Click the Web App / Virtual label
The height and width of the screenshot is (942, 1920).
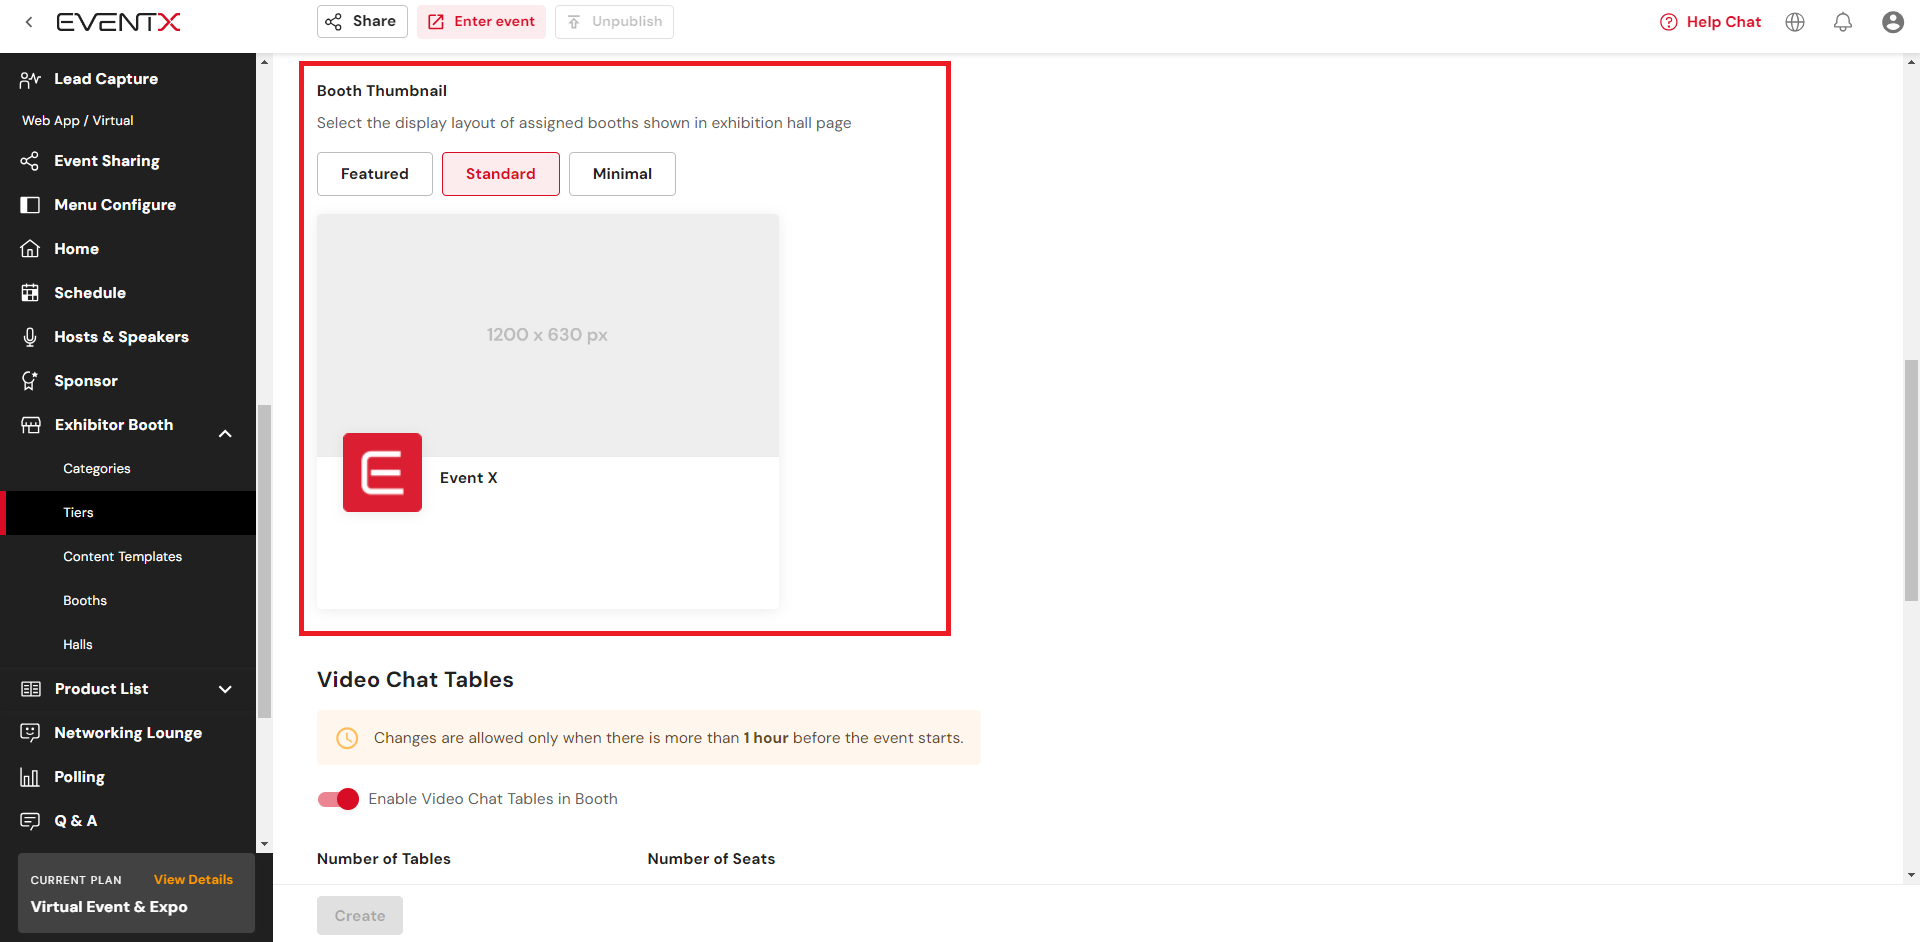(78, 121)
